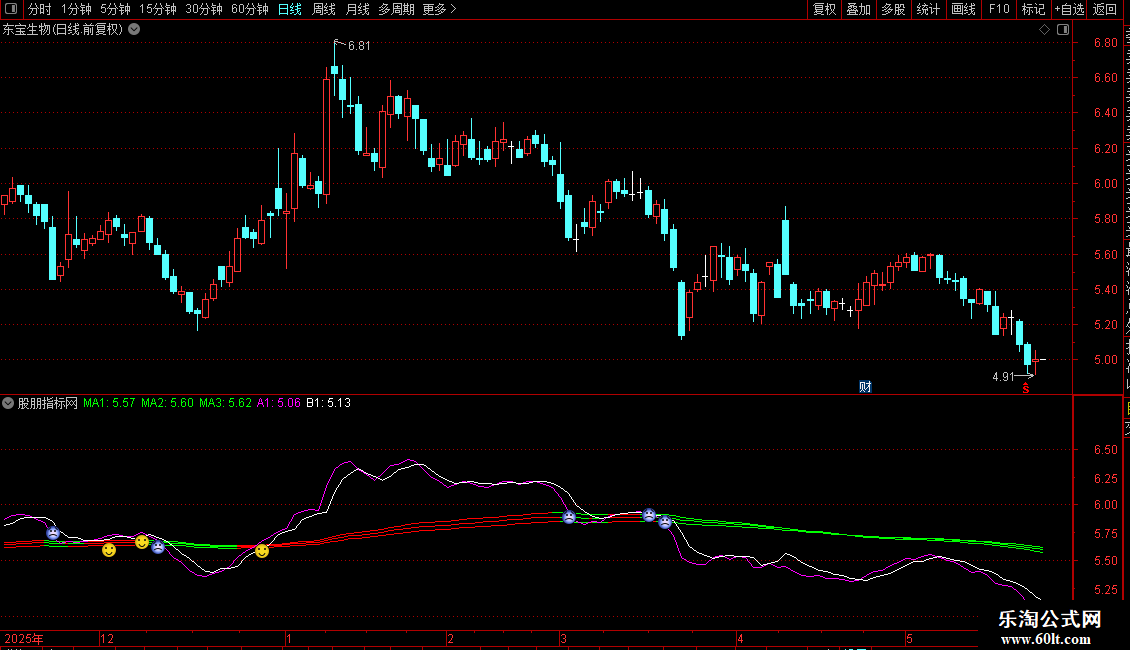Image resolution: width=1130 pixels, height=650 pixels.
Task: Click month 5 marker on time axis
Action: click(x=909, y=638)
